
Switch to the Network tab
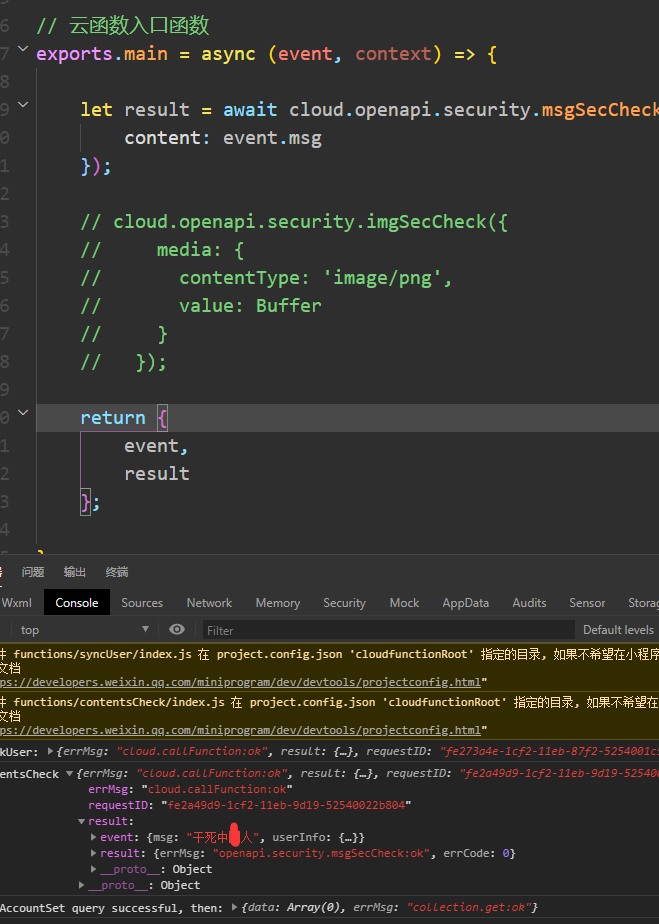pyautogui.click(x=209, y=602)
